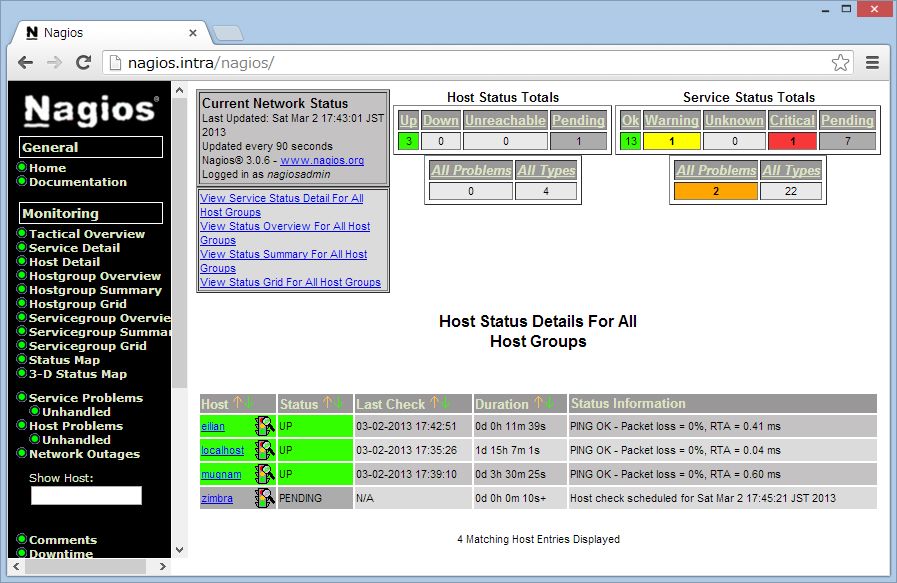
Task: View Status Summary For All Host Groups
Action: click(x=284, y=261)
